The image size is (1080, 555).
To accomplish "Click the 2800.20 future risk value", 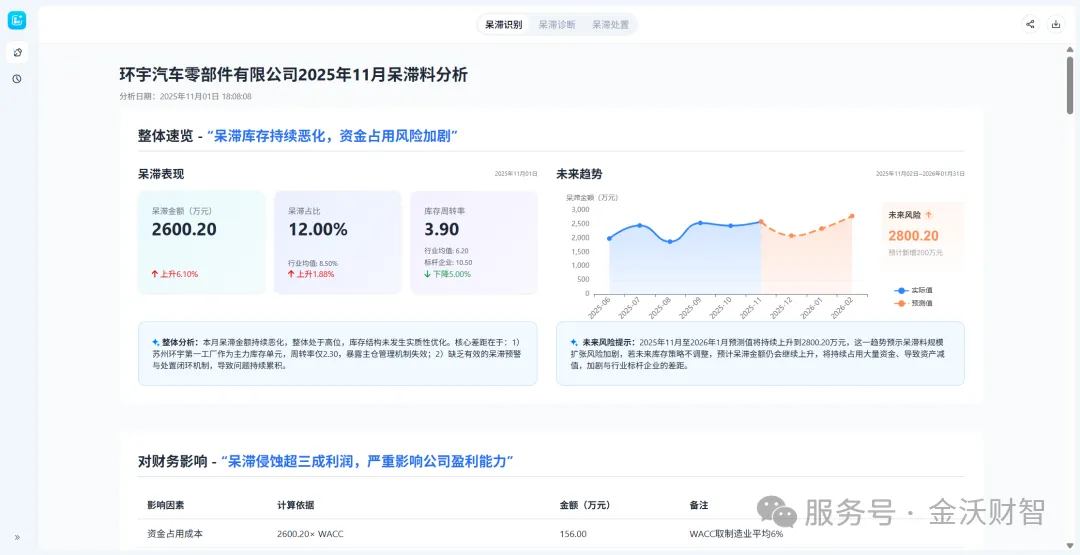I will (913, 235).
